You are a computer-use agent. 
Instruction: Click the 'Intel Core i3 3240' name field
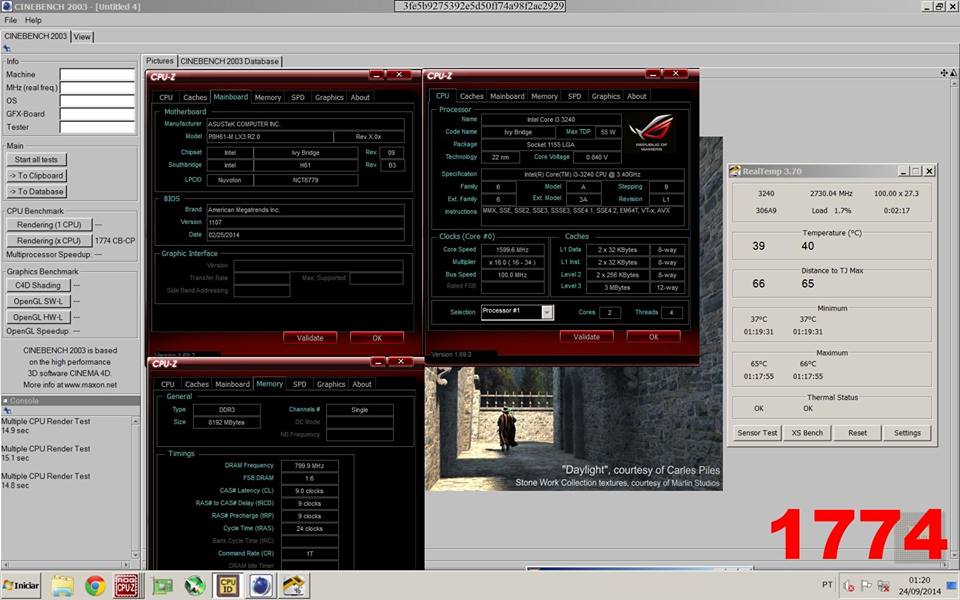(x=551, y=120)
